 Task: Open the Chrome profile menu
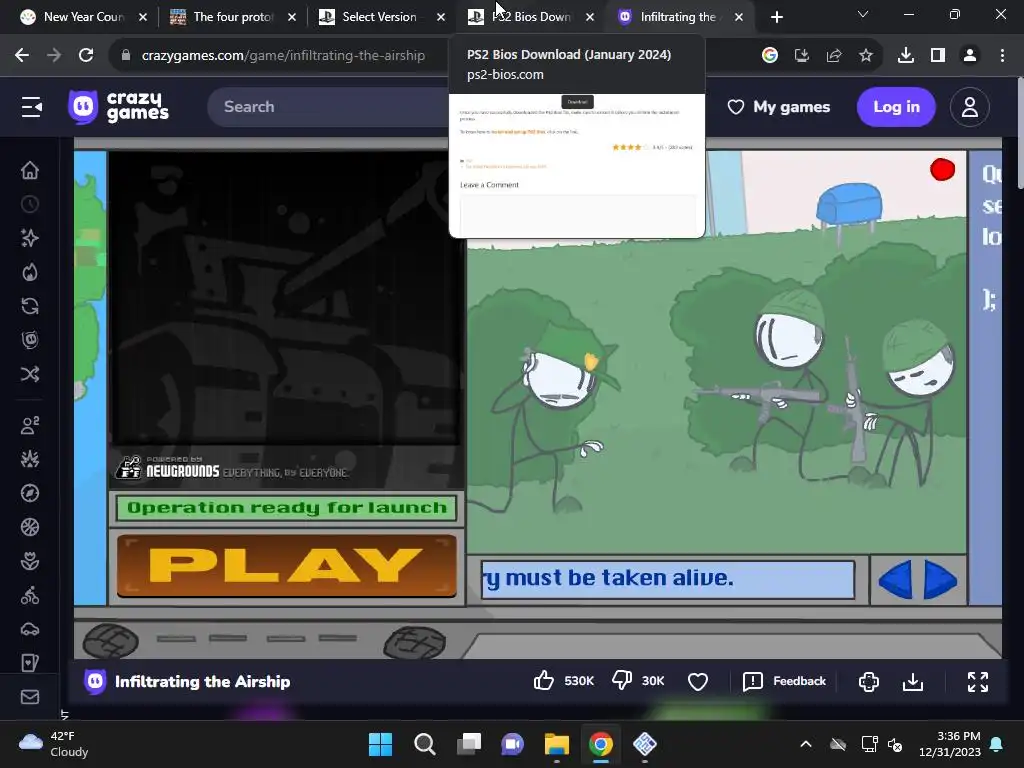tap(970, 56)
